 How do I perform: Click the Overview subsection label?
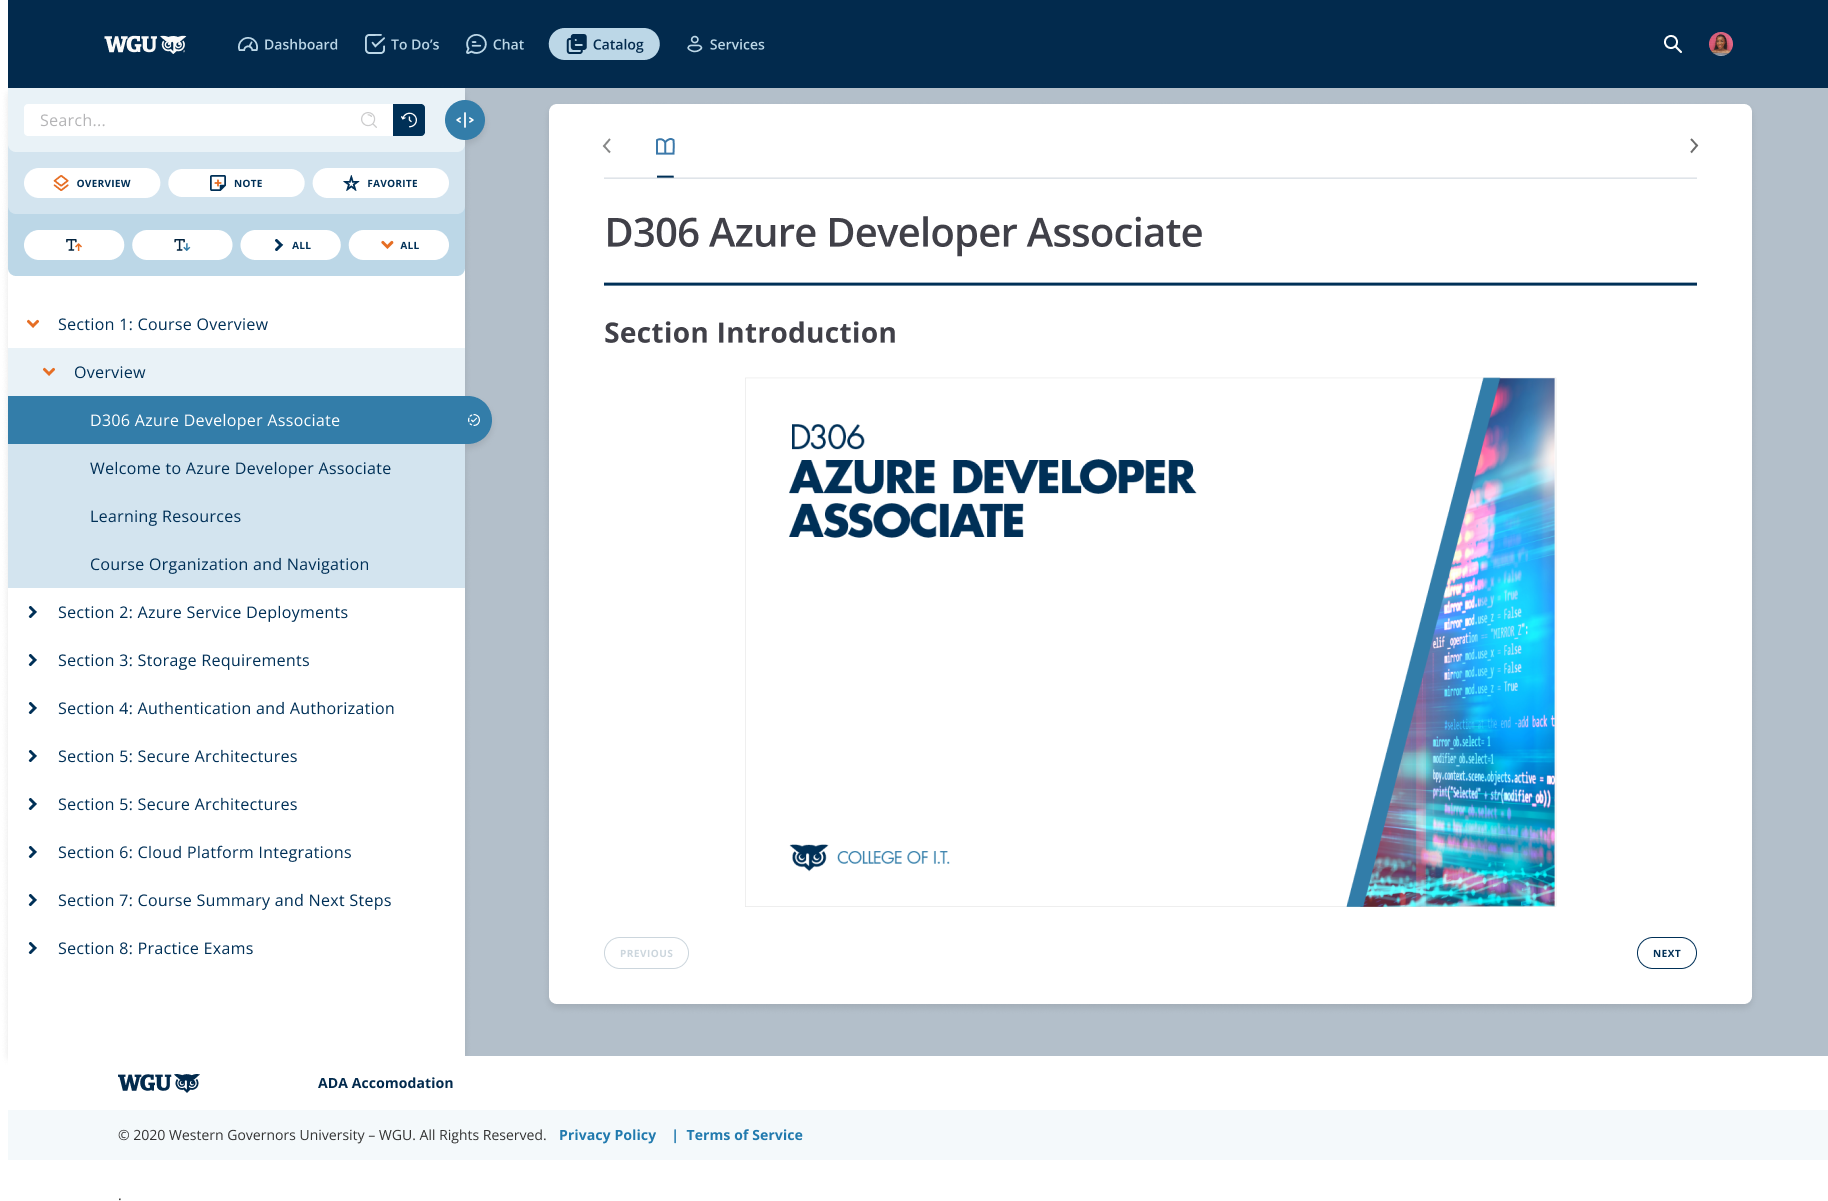110,372
